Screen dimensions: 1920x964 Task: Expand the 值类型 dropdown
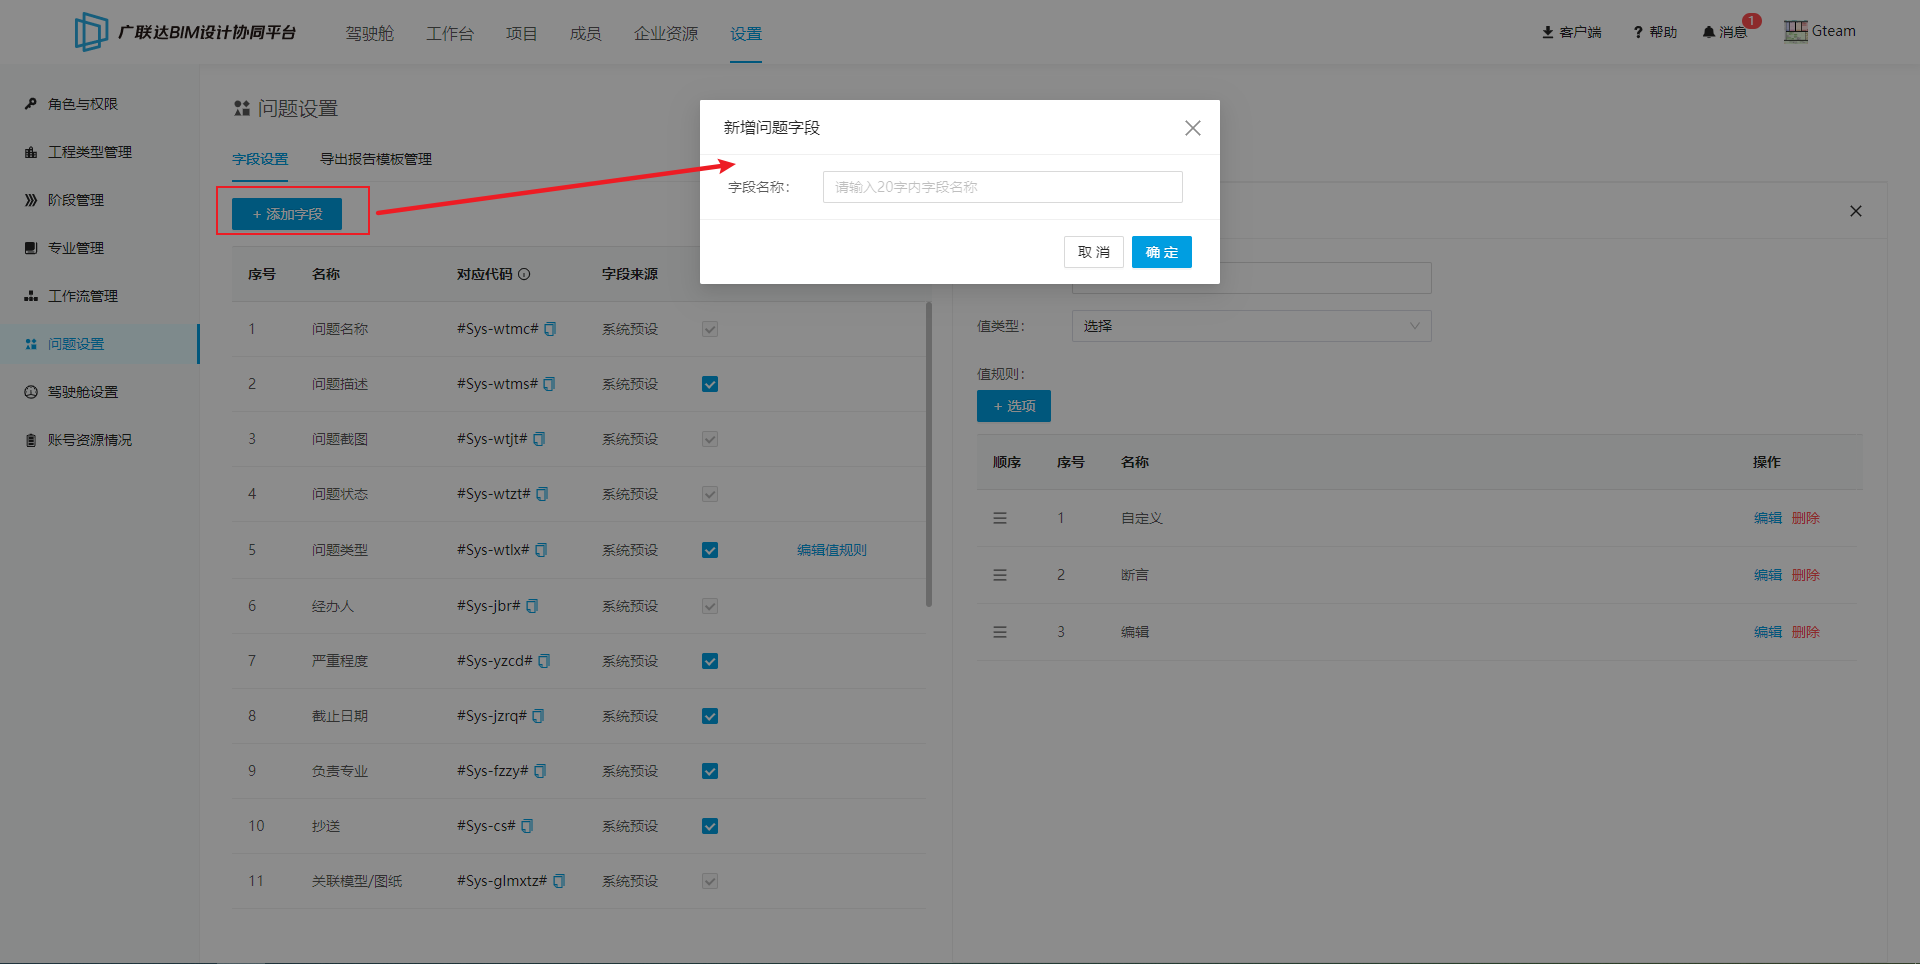pos(1251,326)
